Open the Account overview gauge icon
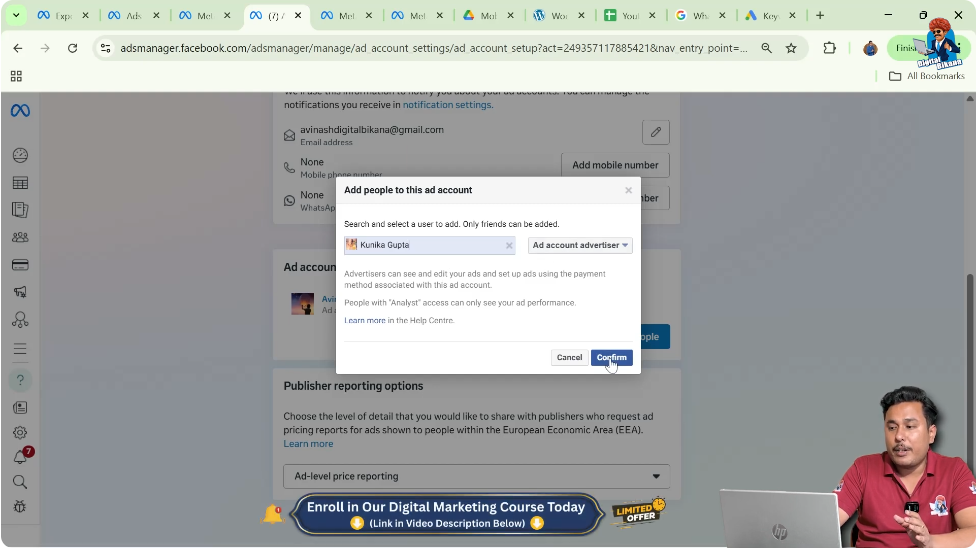The width and height of the screenshot is (979, 549). point(20,155)
